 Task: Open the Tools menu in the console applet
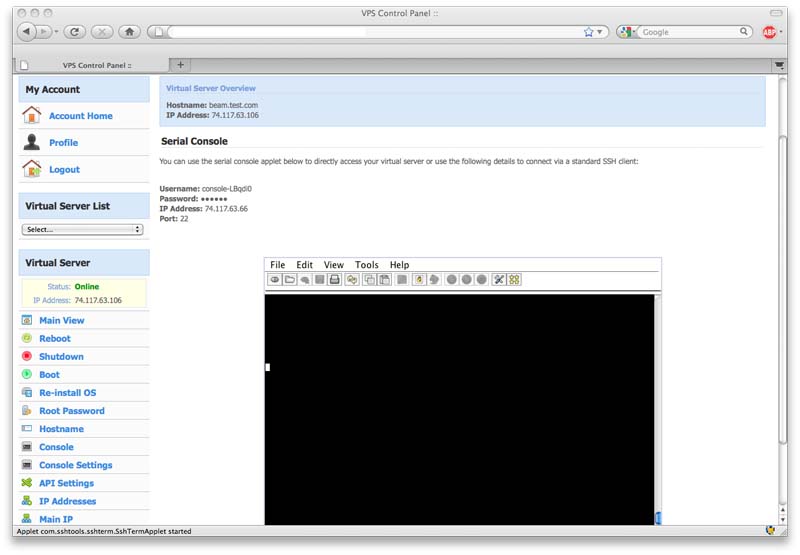tap(366, 265)
